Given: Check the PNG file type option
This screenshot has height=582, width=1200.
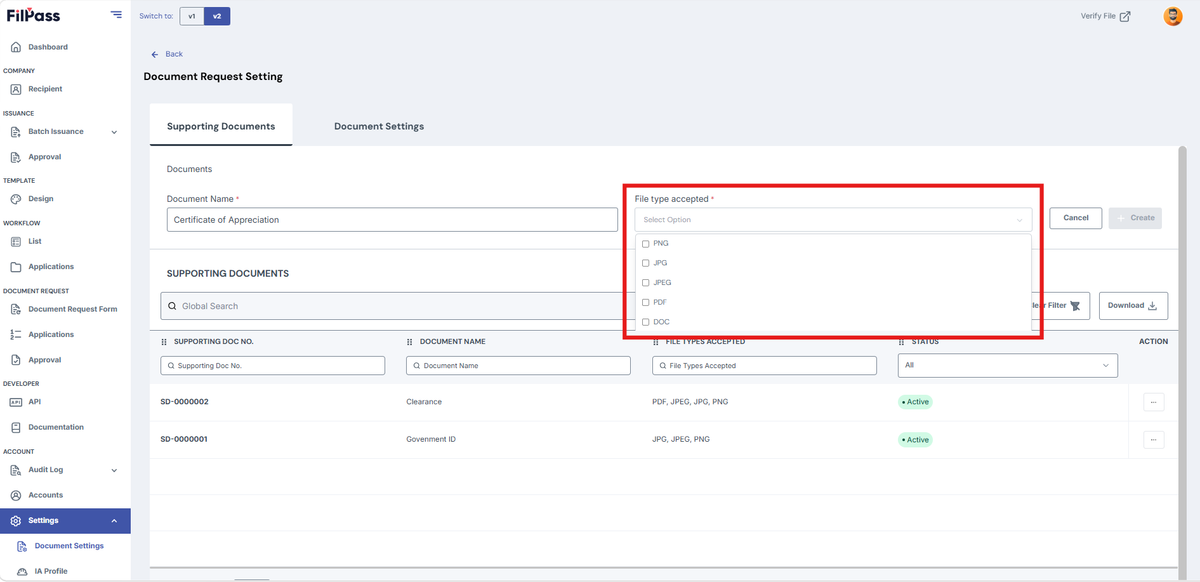Looking at the screenshot, I should [646, 244].
